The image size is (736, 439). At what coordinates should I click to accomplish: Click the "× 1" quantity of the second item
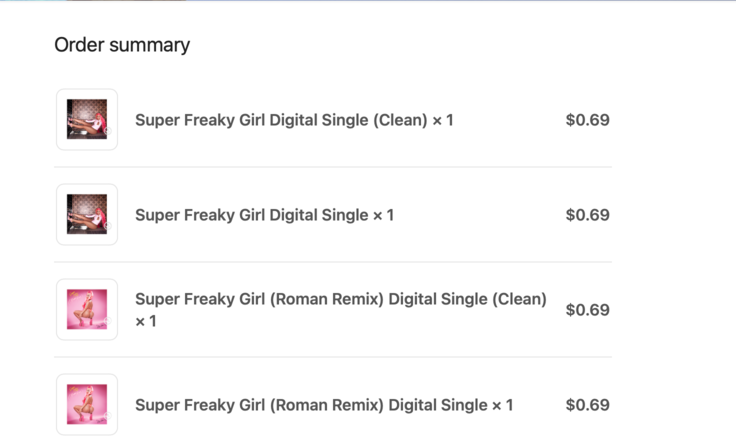point(383,215)
